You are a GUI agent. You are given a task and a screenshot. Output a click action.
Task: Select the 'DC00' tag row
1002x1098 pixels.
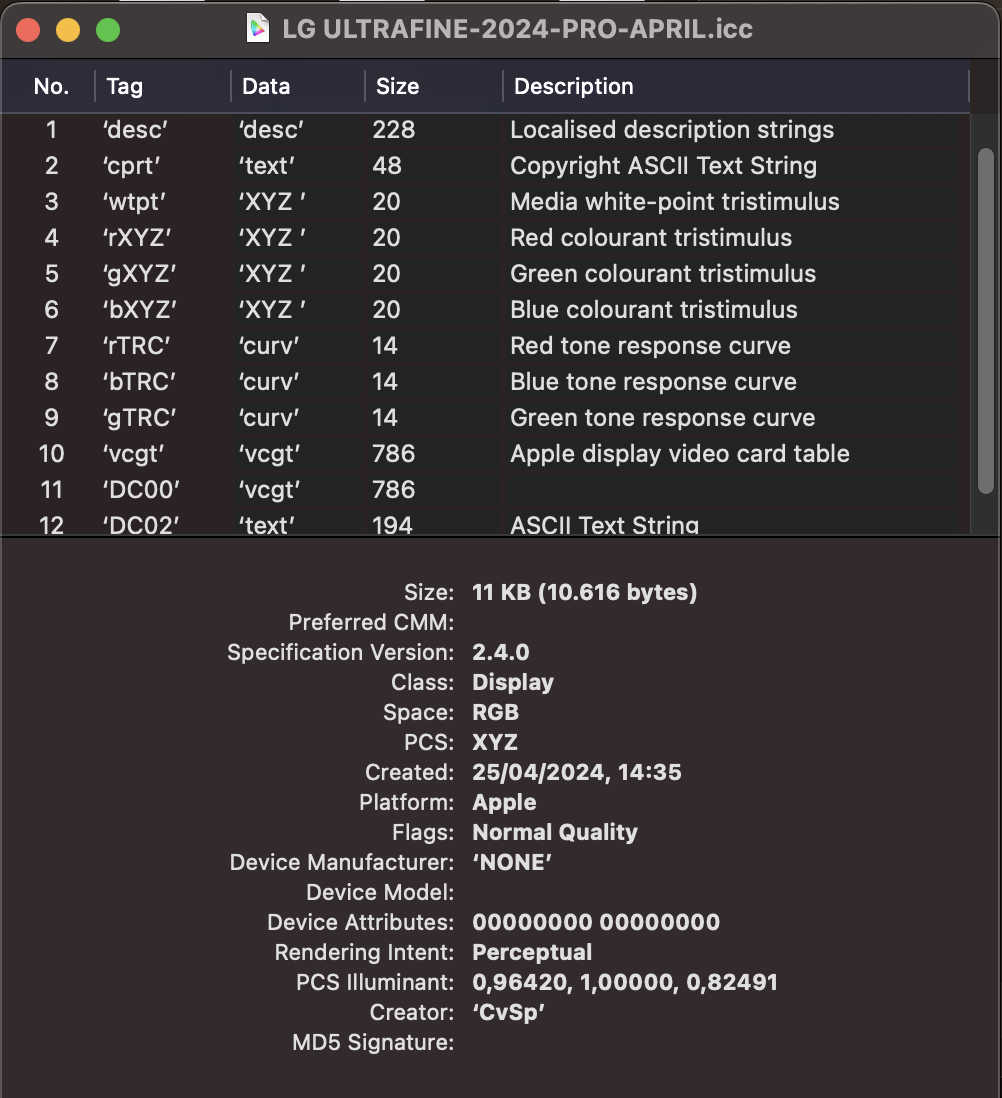[480, 490]
